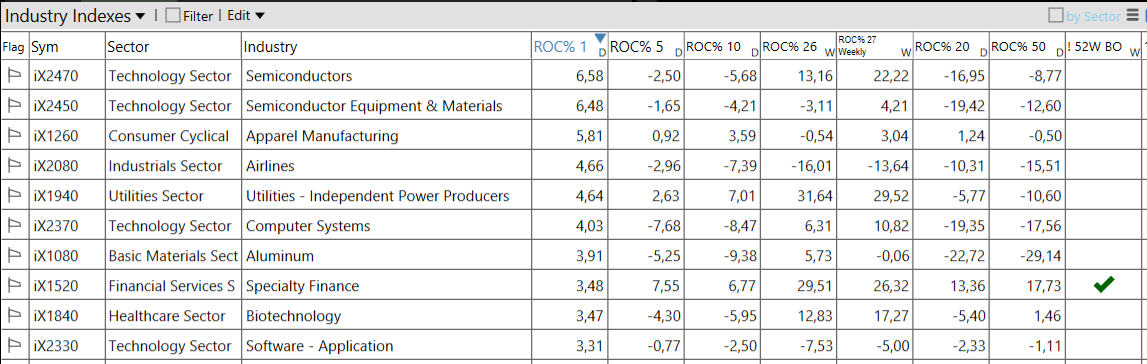Screen dimensions: 1147x364
Task: Open the iX2450 symbol
Action: pyautogui.click(x=56, y=106)
